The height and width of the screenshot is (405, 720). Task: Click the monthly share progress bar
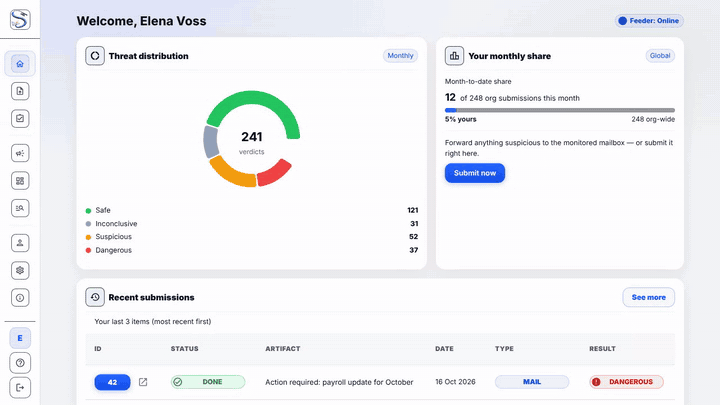coord(560,110)
